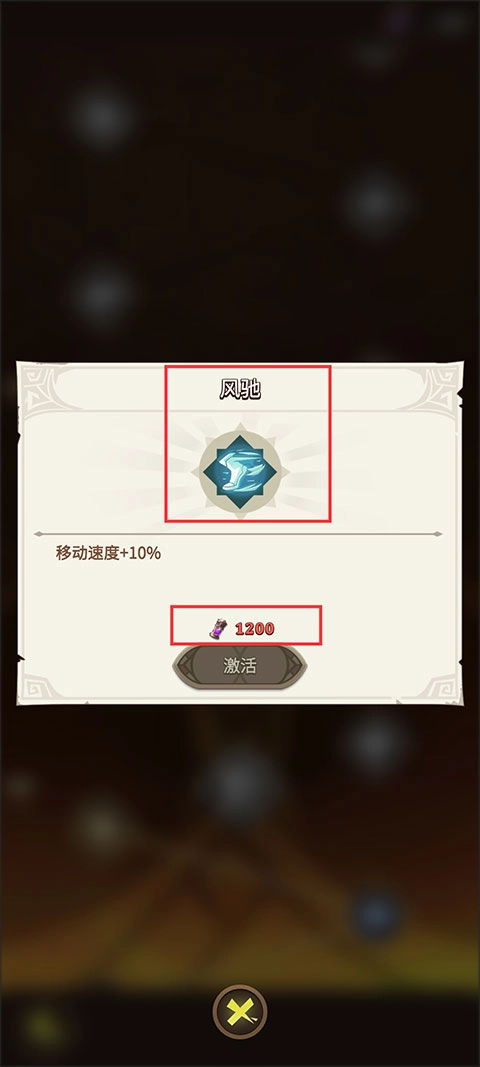This screenshot has width=480, height=1067.
Task: Tap the 移动速度+10% description text
Action: click(x=108, y=553)
